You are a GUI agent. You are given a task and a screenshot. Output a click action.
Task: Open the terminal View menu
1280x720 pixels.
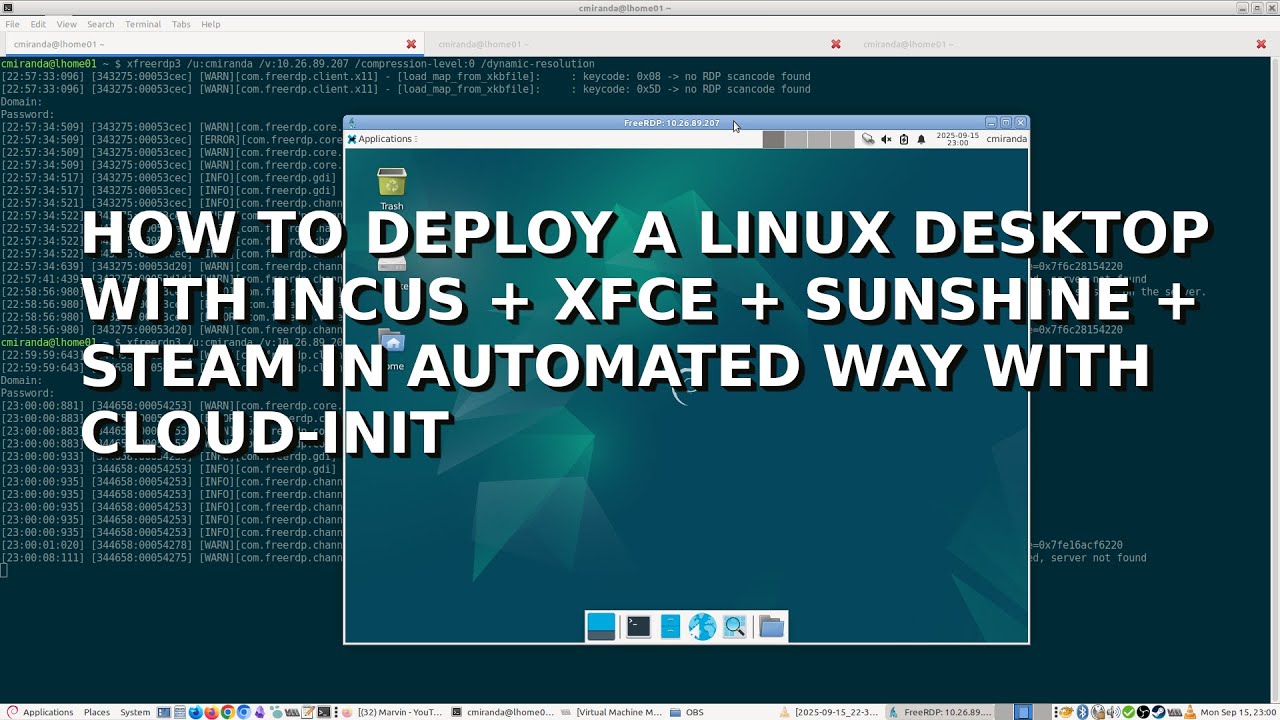point(66,24)
